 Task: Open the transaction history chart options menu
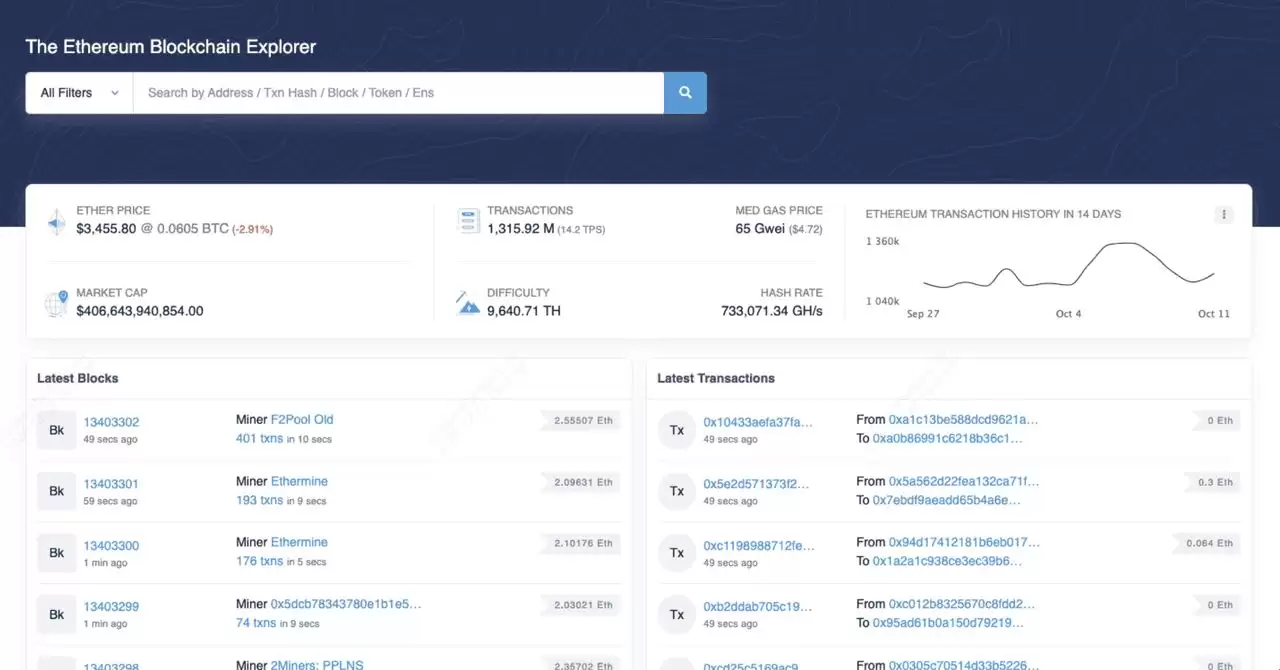(x=1224, y=214)
